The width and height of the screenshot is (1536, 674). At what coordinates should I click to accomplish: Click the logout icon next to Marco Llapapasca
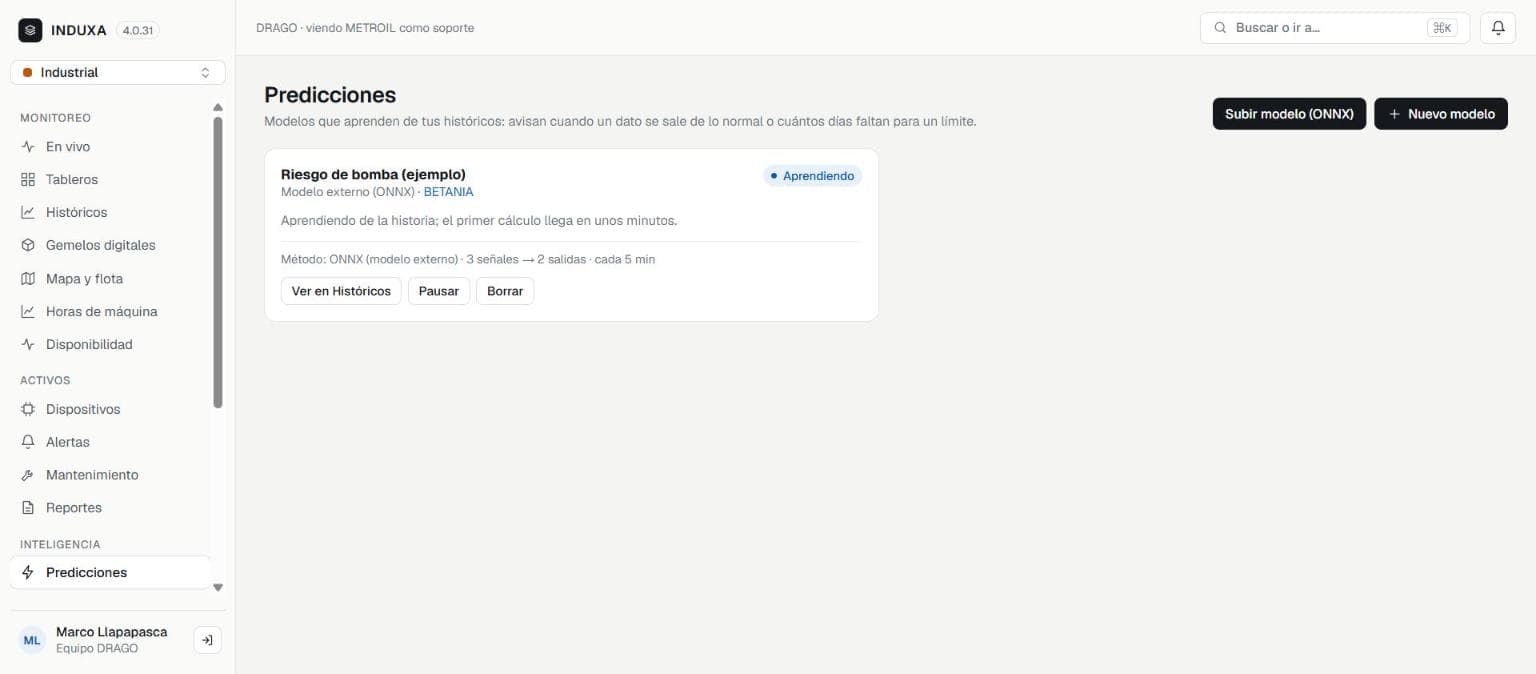(x=207, y=640)
